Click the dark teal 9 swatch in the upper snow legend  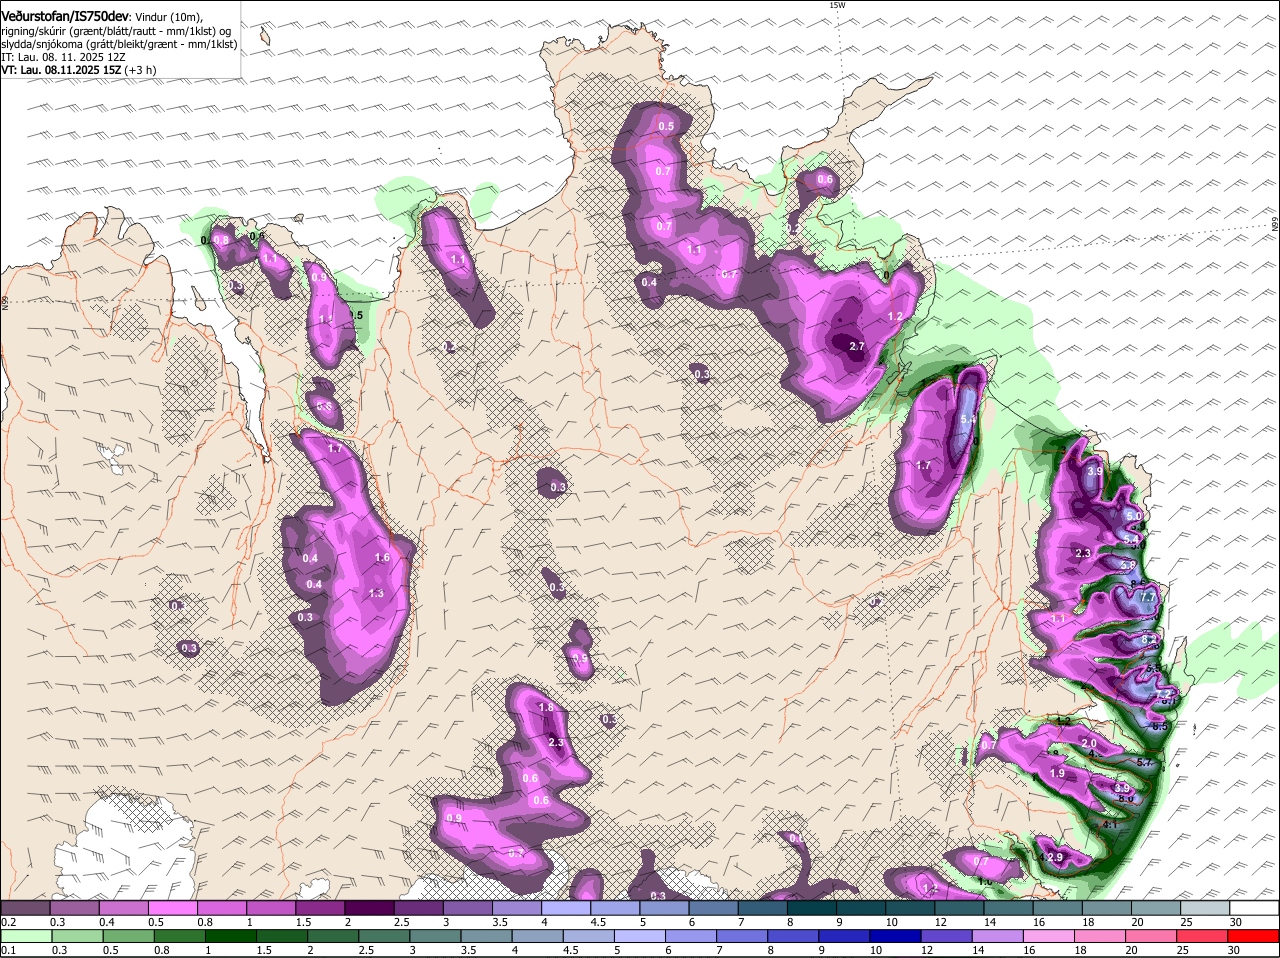pos(861,908)
